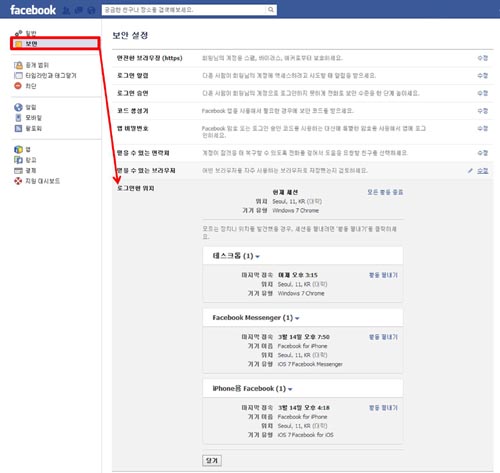Click the Edit link for Secure Browsing (https)
Image resolution: width=500 pixels, height=473 pixels.
point(482,58)
